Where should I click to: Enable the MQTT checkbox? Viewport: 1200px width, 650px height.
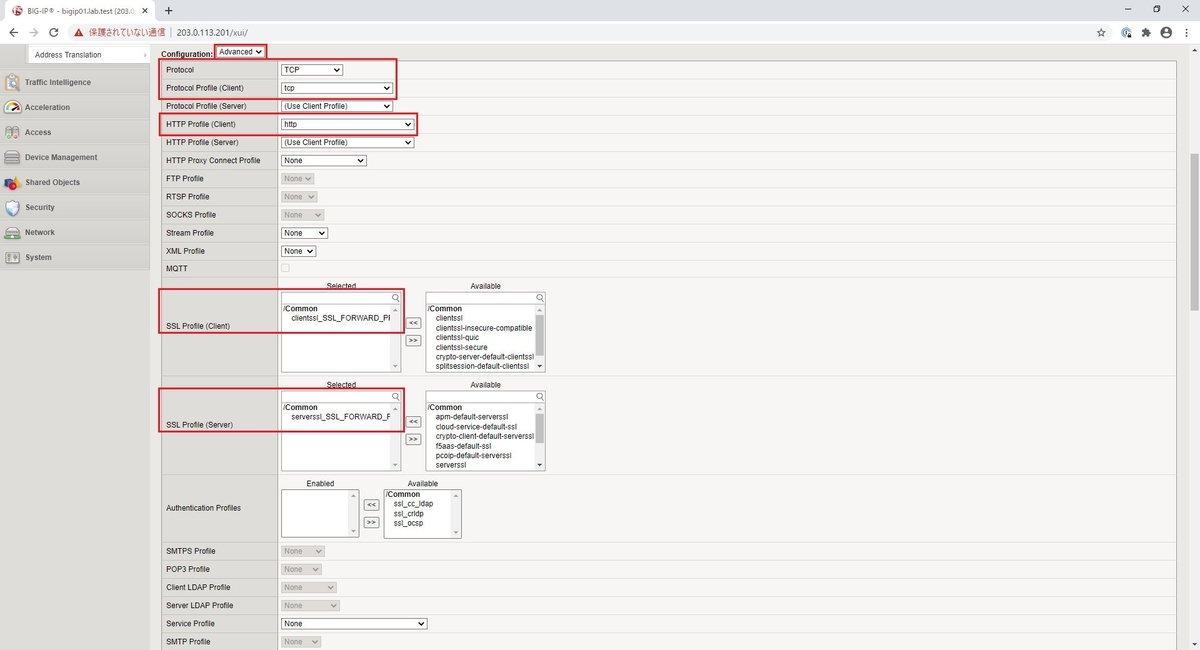(283, 268)
